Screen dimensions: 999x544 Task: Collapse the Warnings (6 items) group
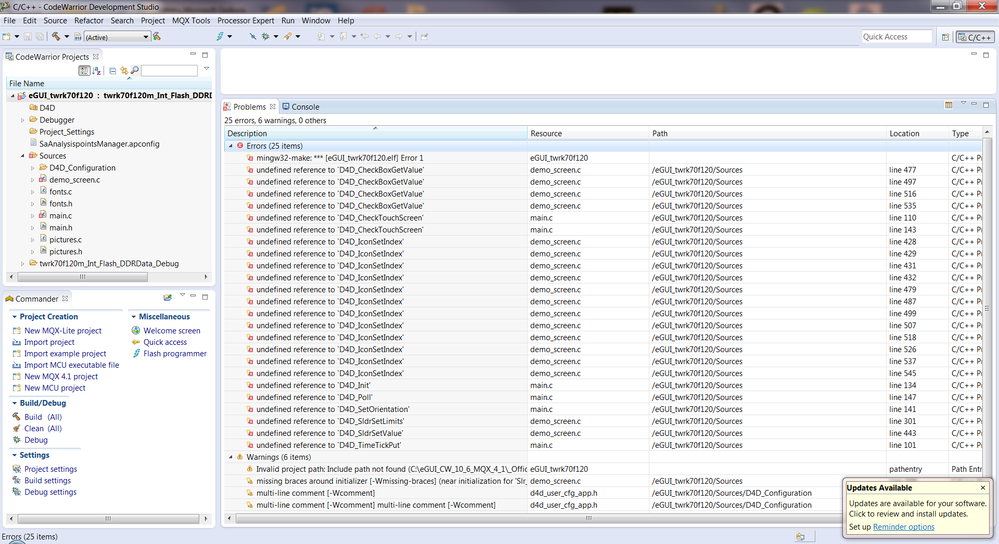pyautogui.click(x=231, y=457)
